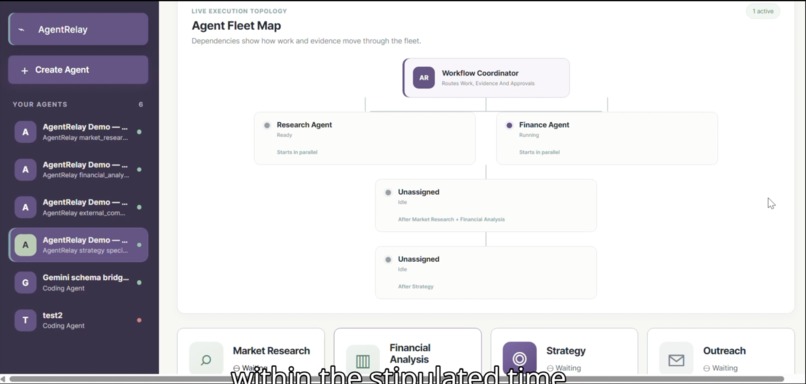
Task: Click avatar icon of external_com agent
Action: click(25, 207)
